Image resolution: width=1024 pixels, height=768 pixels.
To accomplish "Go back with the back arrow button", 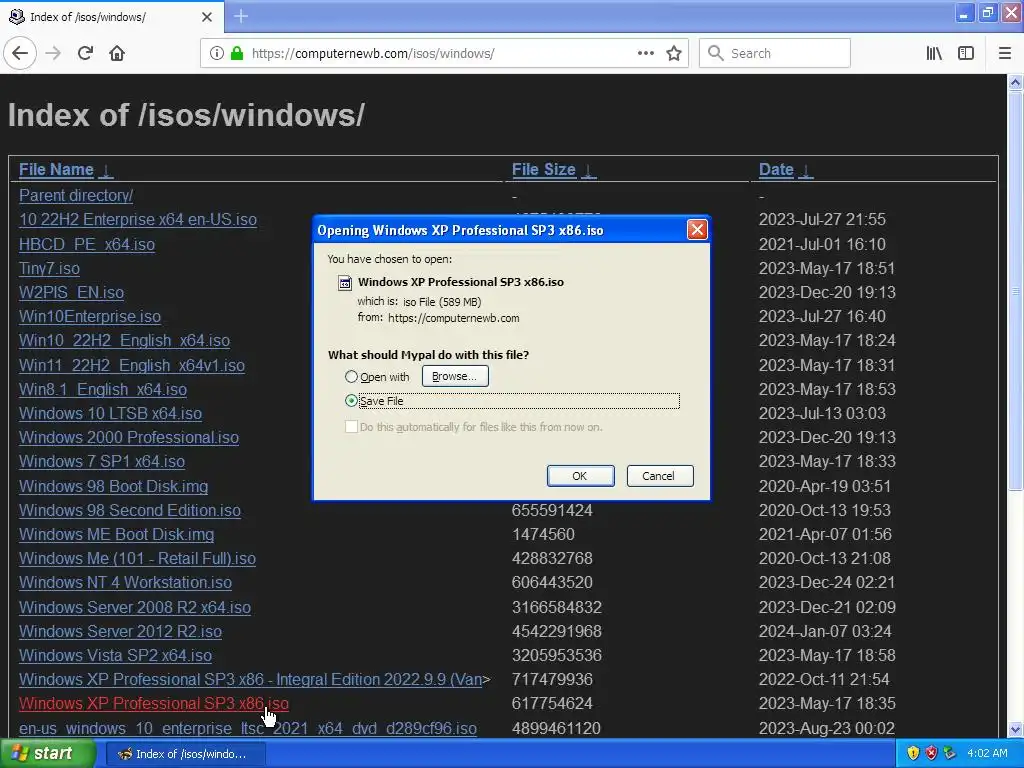I will 20,53.
